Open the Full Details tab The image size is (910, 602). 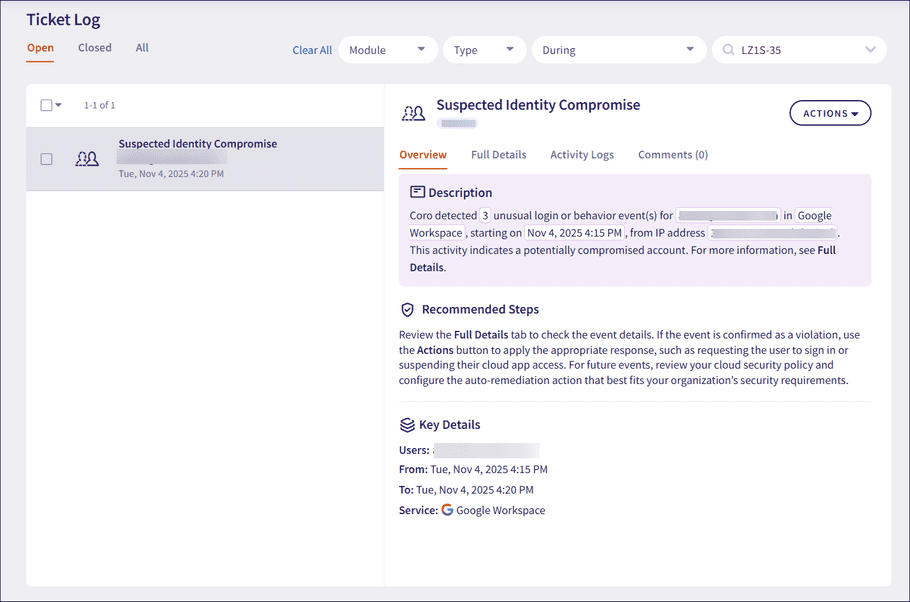pos(498,155)
